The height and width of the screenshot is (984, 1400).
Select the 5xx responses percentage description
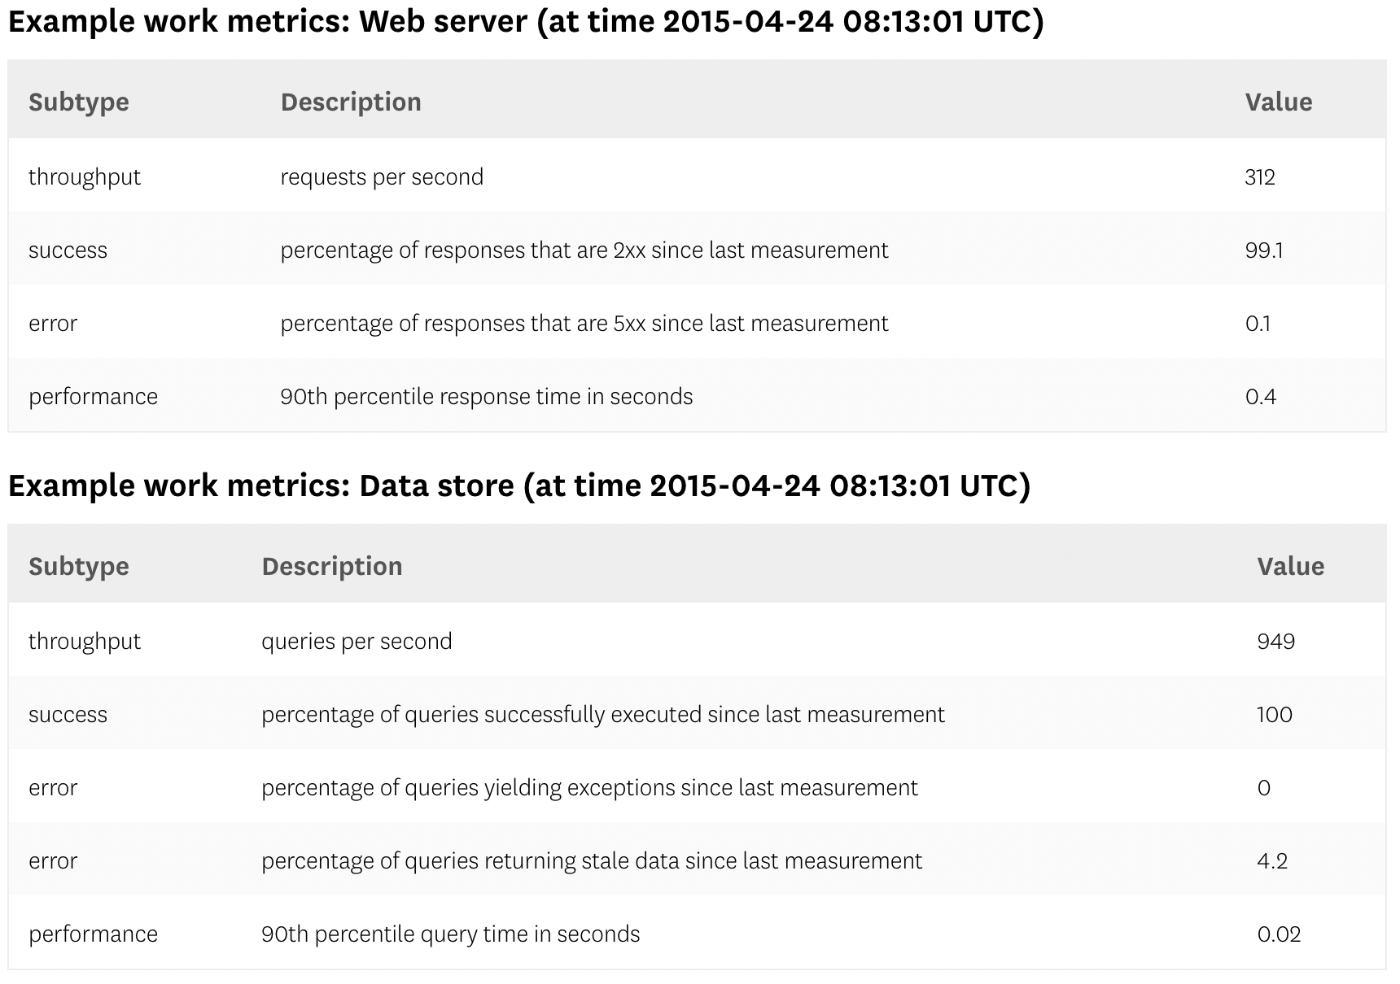(584, 323)
